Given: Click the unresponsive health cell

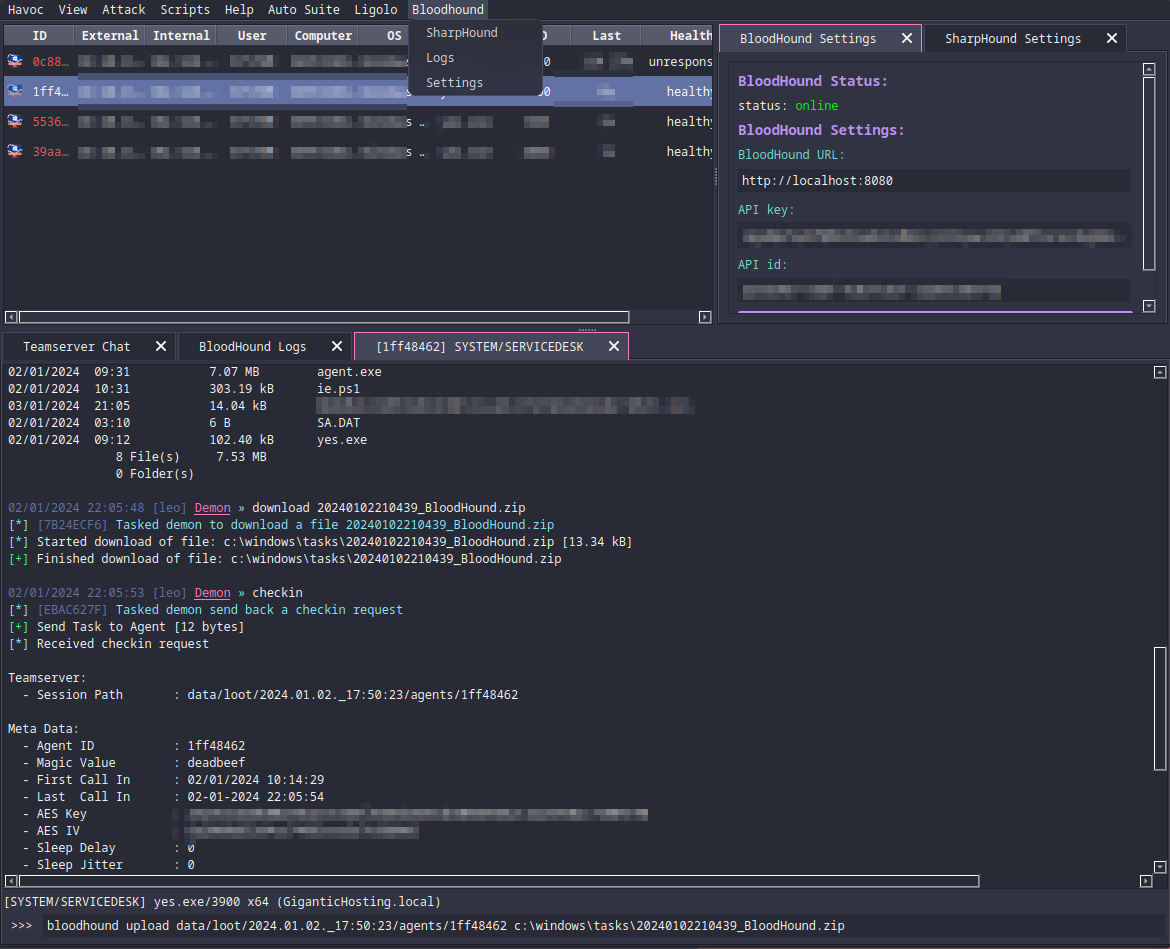Looking at the screenshot, I should (681, 61).
